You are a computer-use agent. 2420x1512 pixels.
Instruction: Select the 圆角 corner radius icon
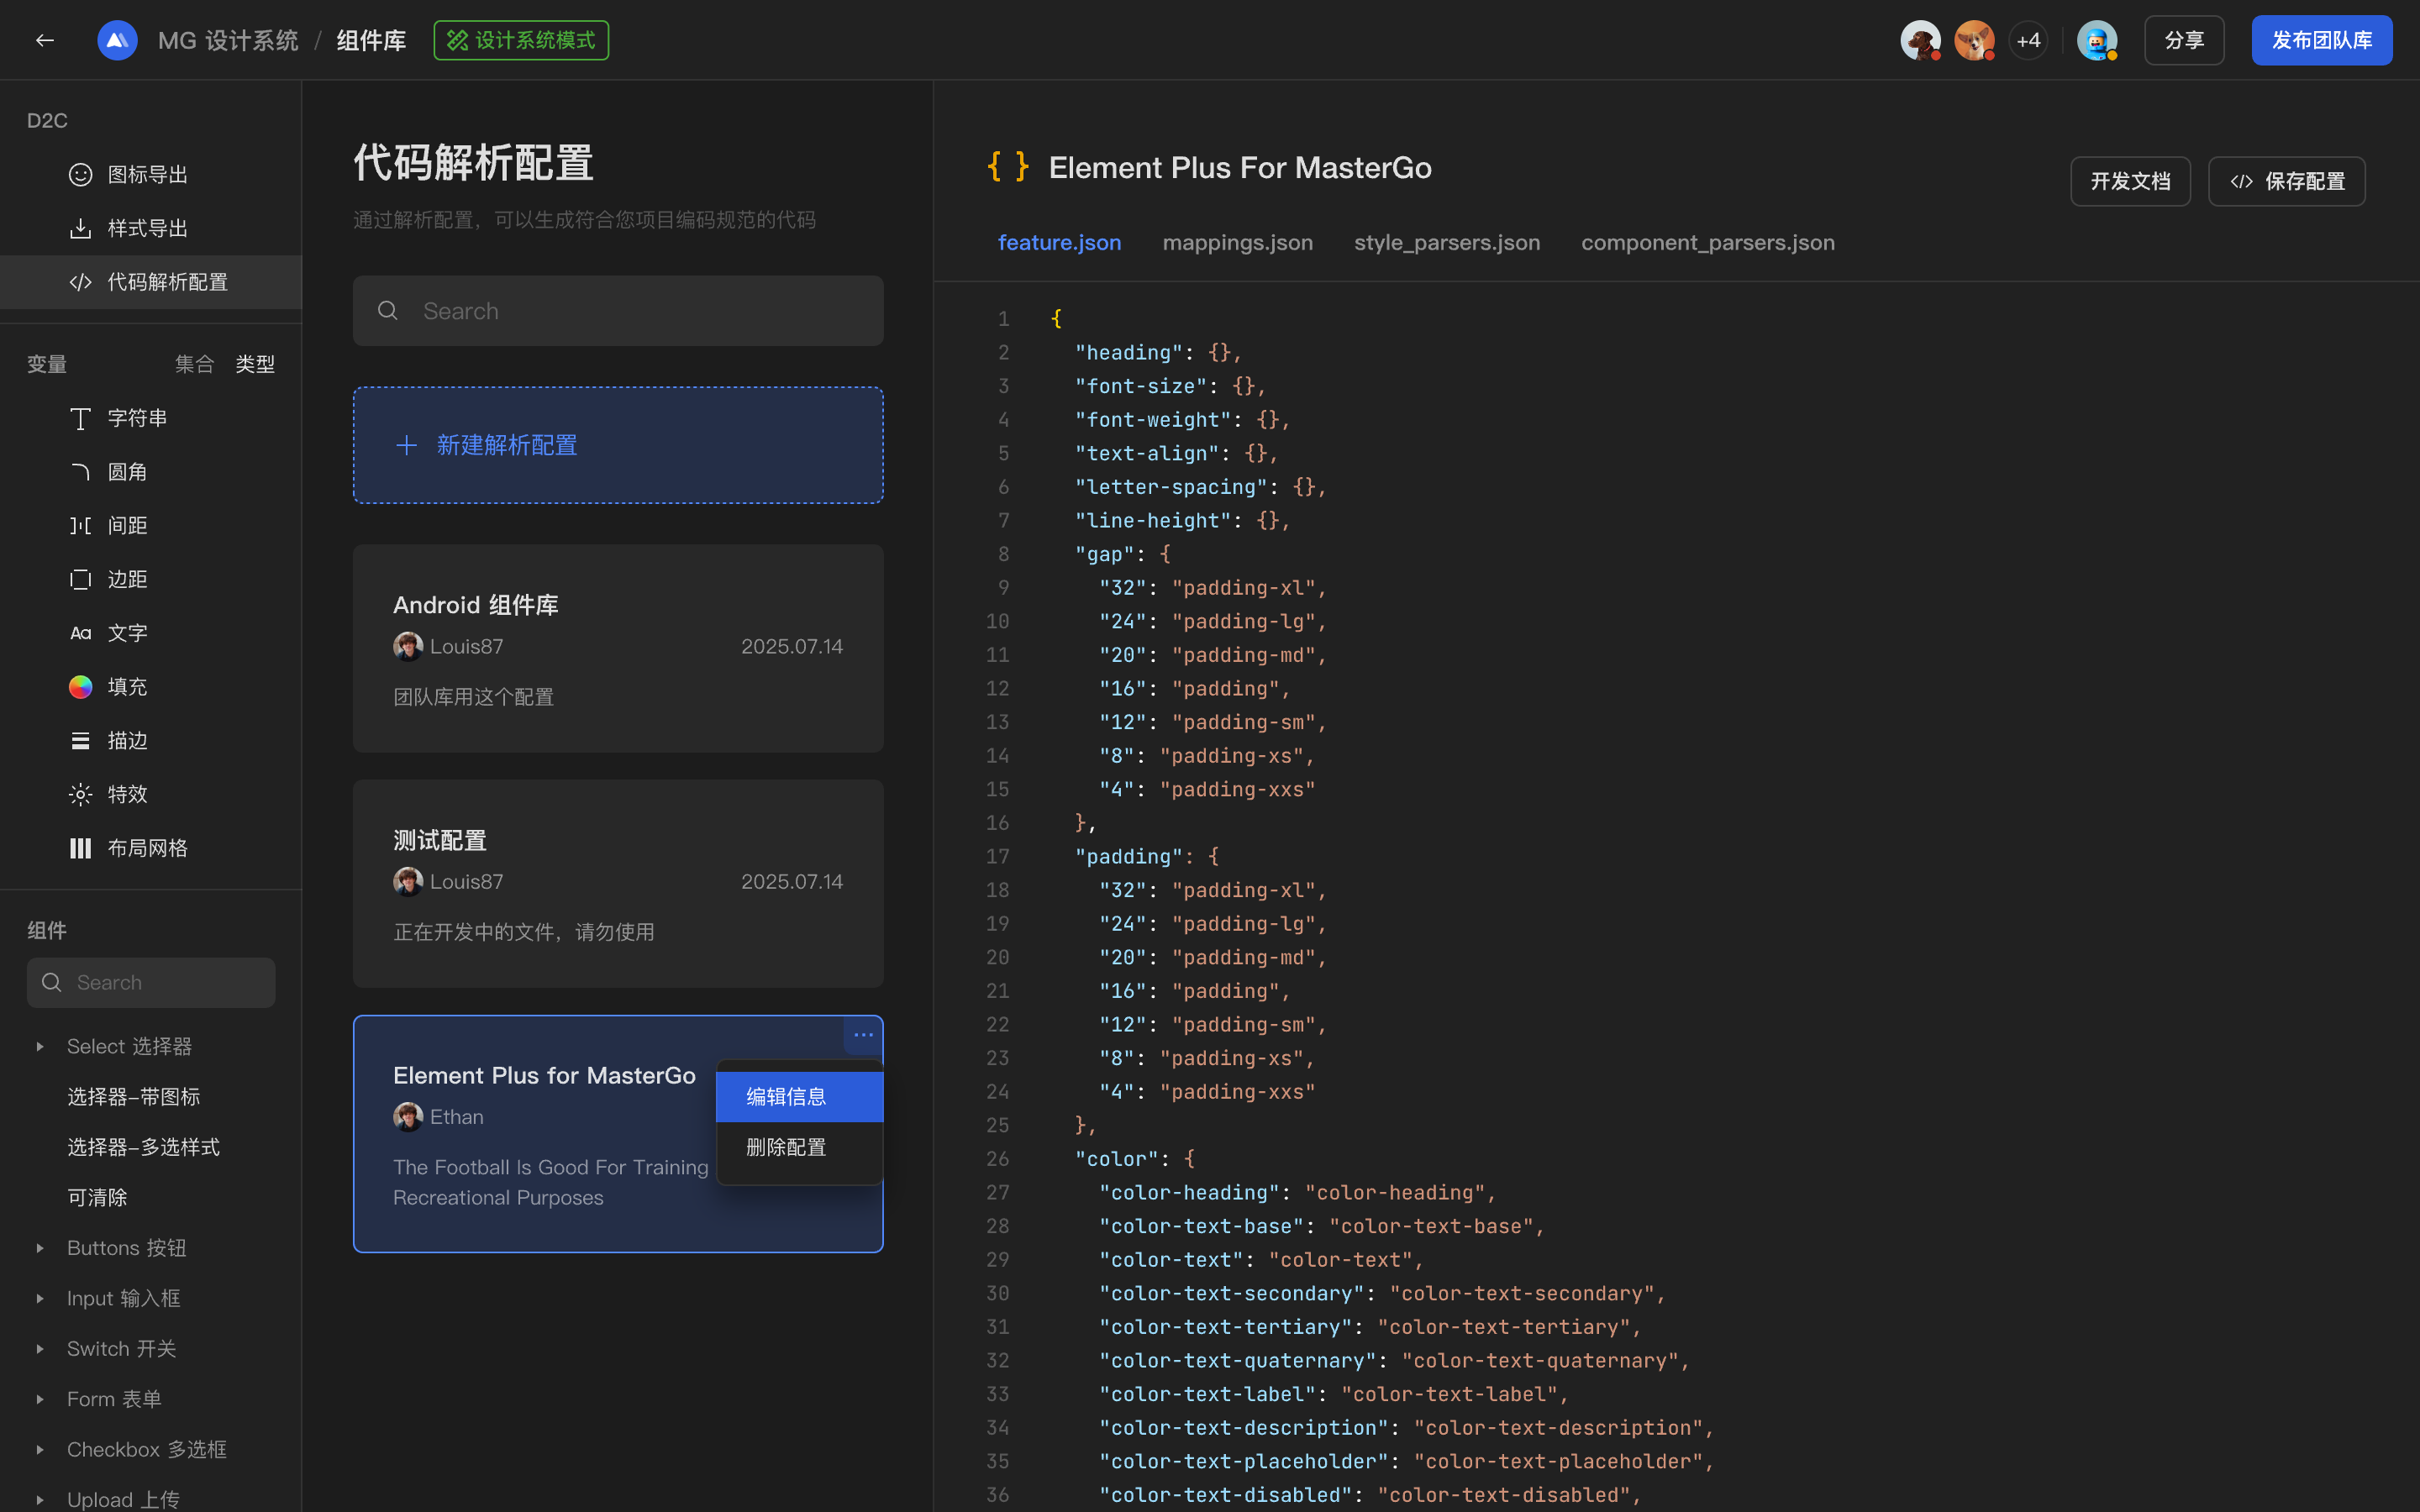(x=80, y=472)
